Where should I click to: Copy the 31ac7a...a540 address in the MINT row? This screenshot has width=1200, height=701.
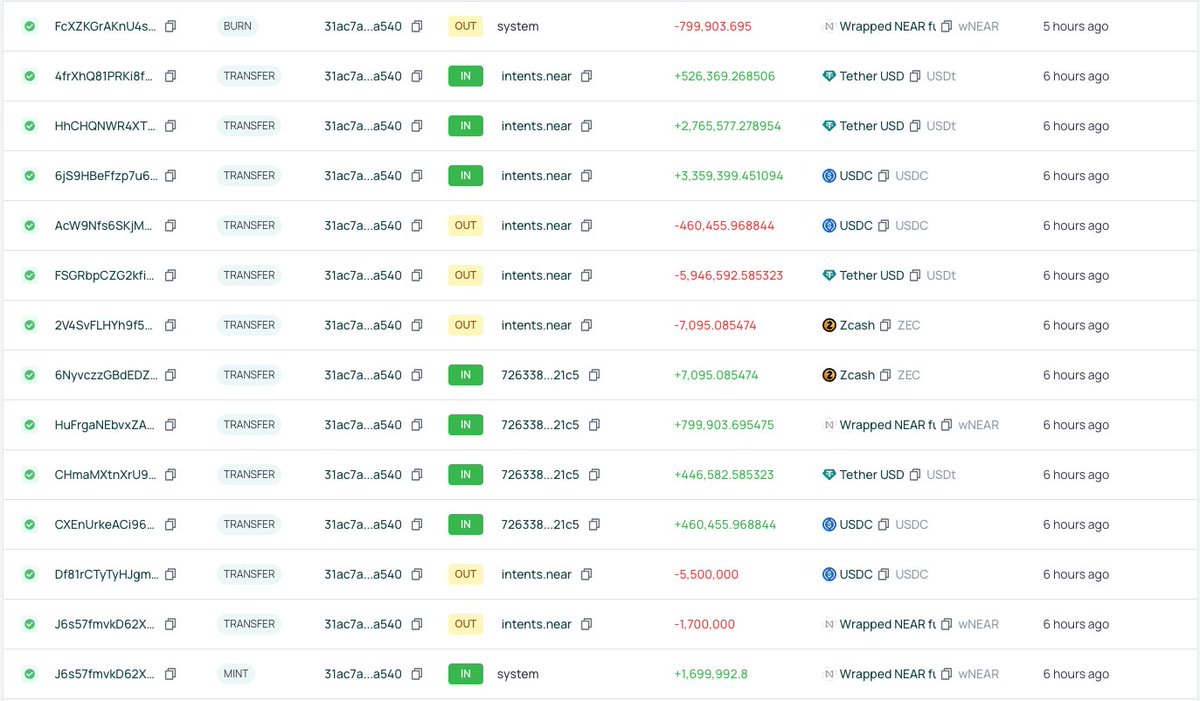417,674
